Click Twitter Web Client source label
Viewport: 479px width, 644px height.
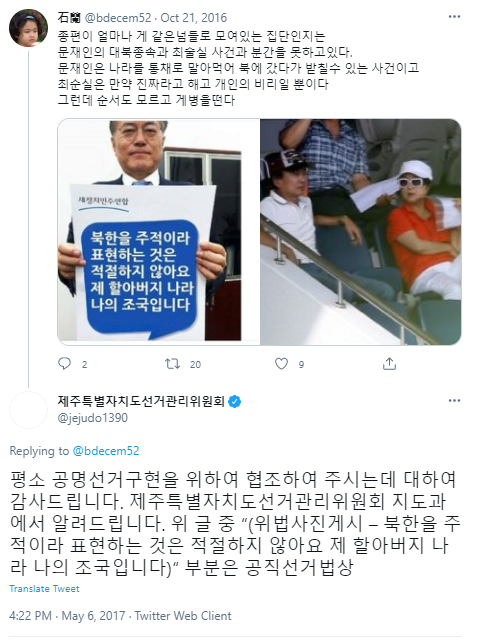point(183,616)
